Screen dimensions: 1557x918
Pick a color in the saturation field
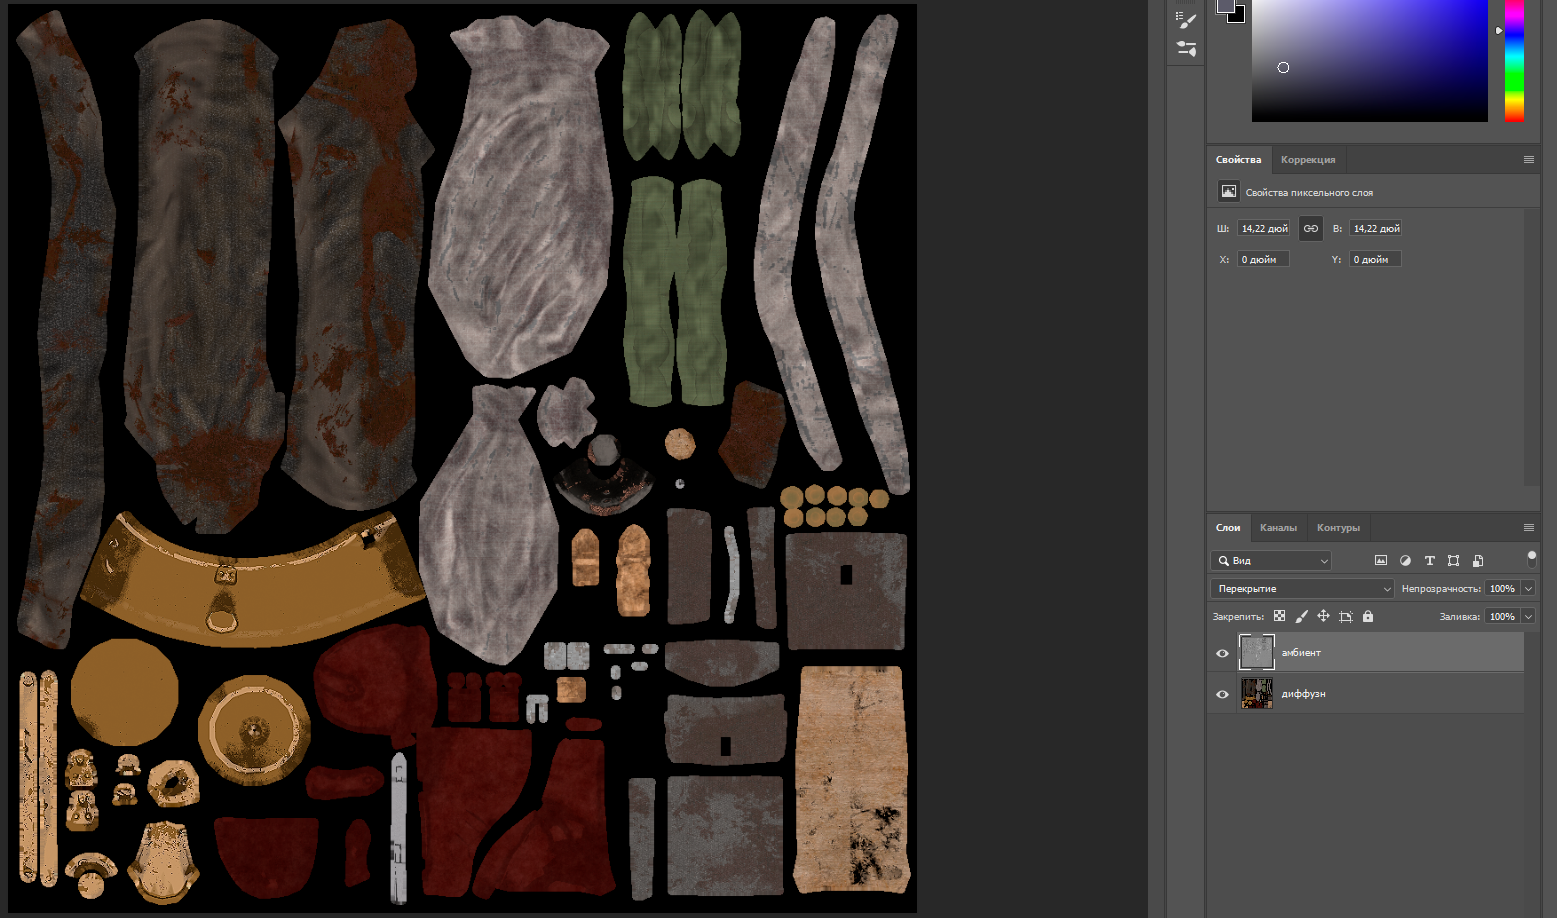(x=1369, y=60)
